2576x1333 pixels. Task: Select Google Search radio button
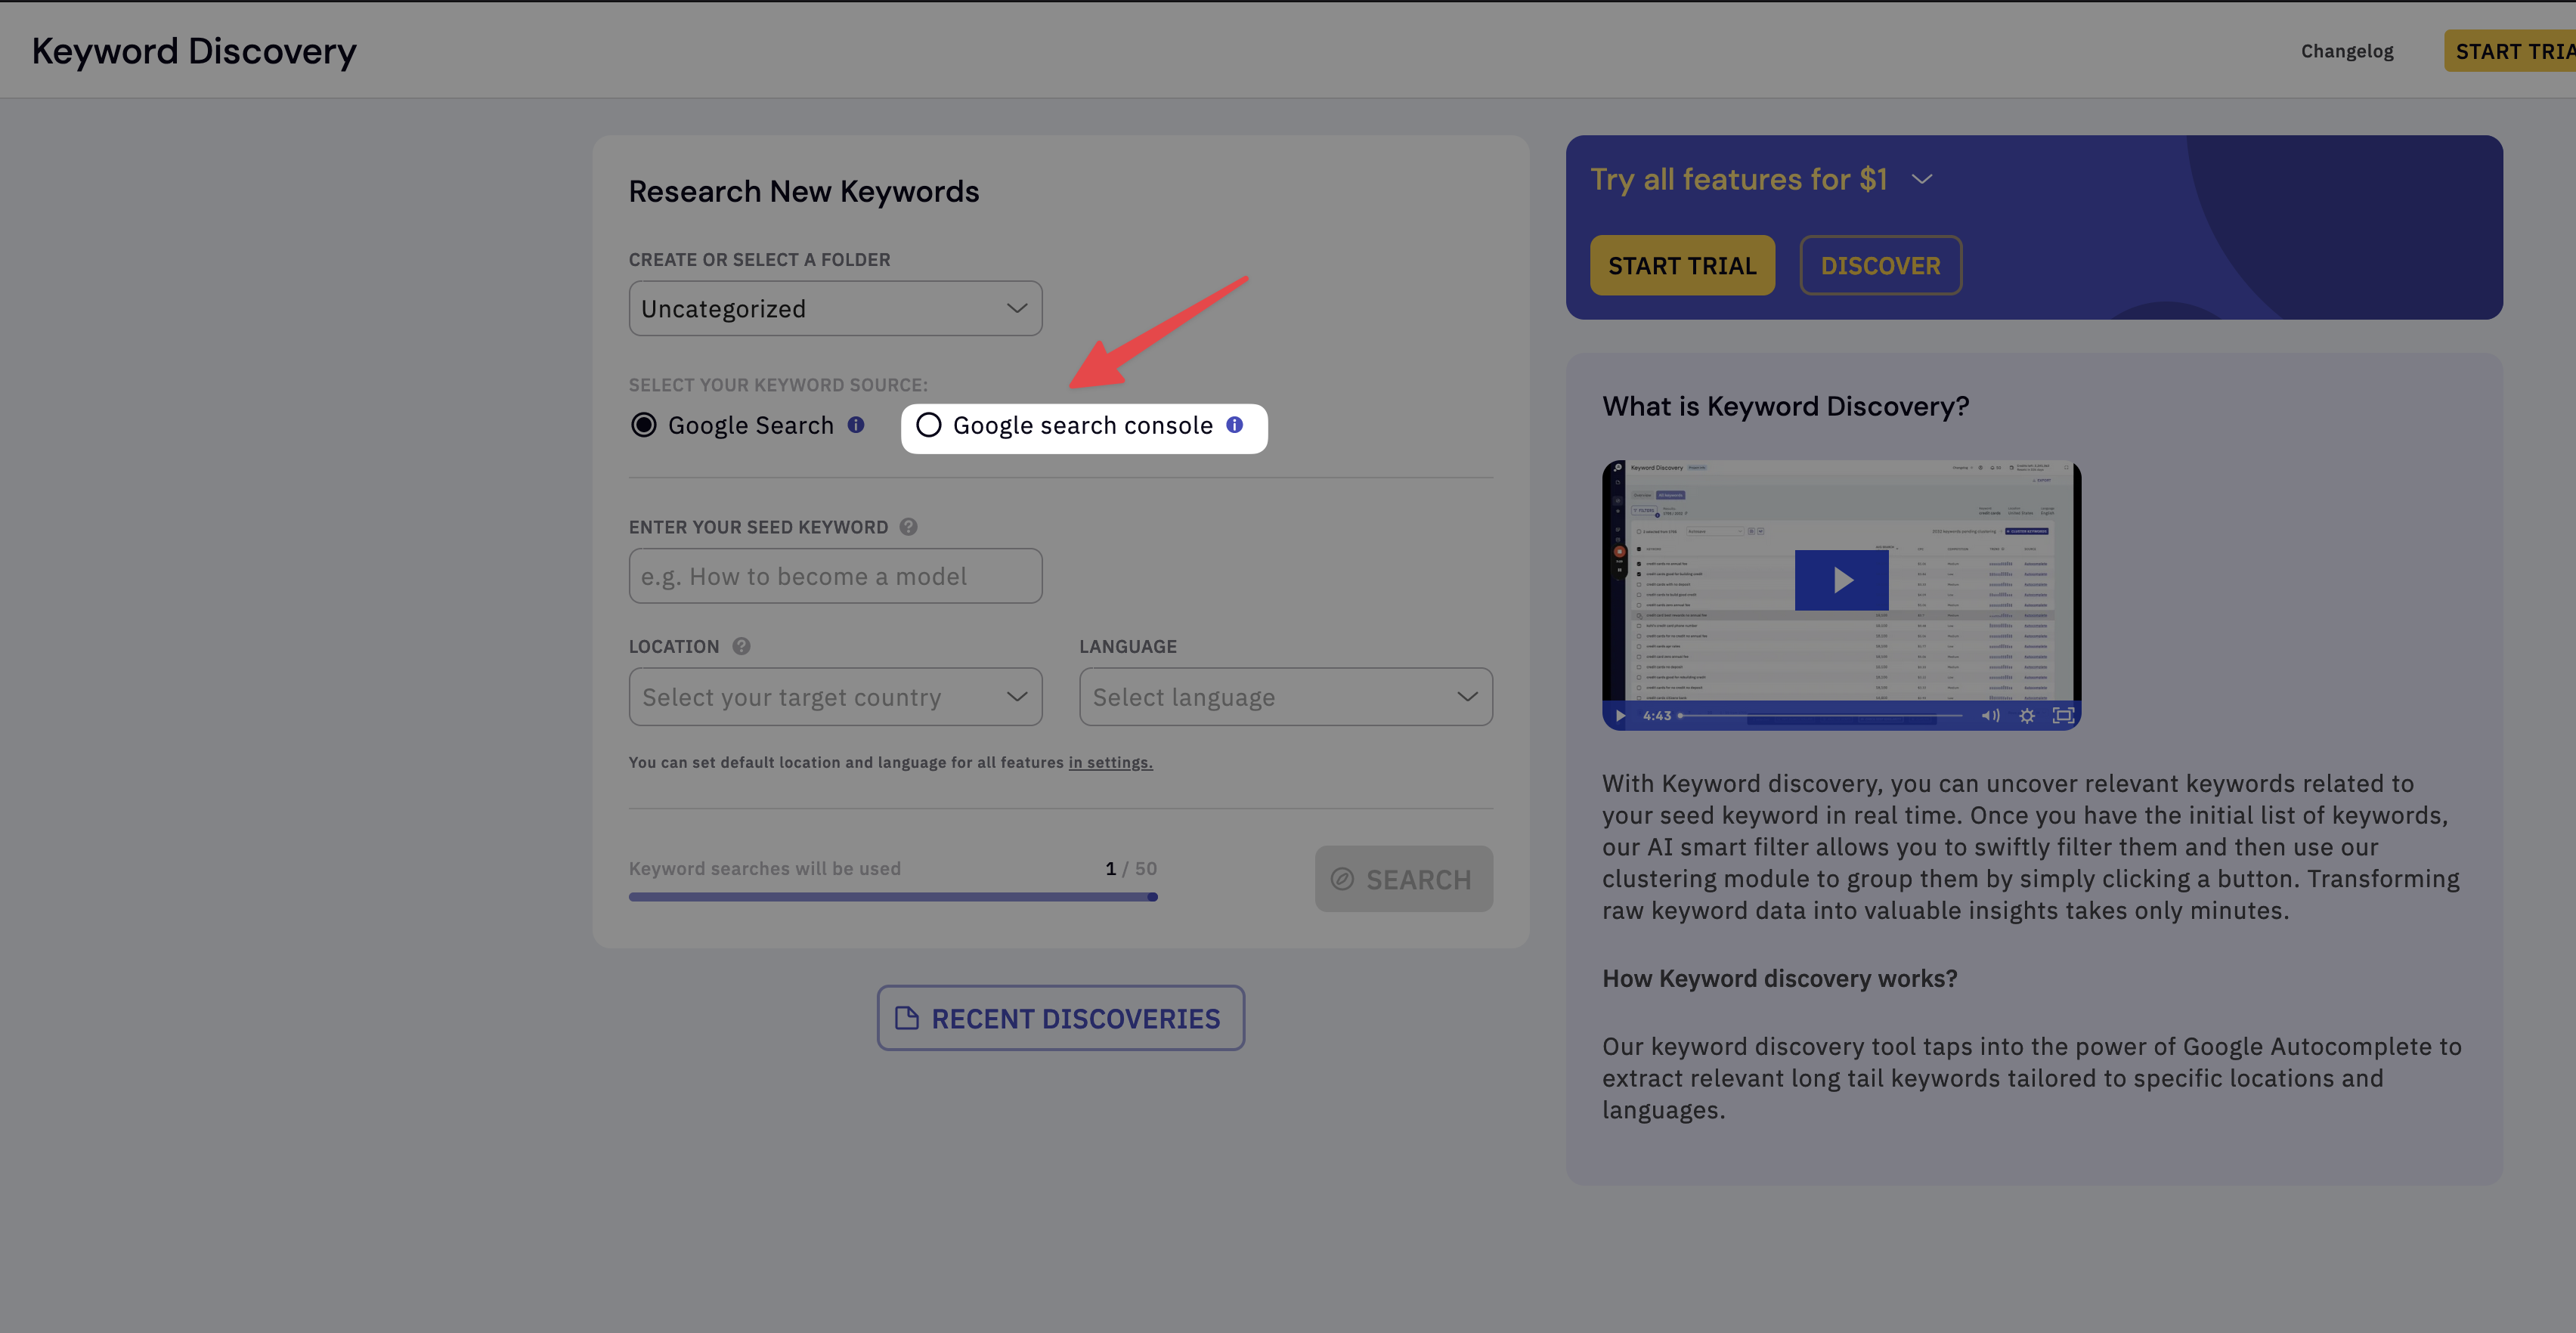click(644, 425)
